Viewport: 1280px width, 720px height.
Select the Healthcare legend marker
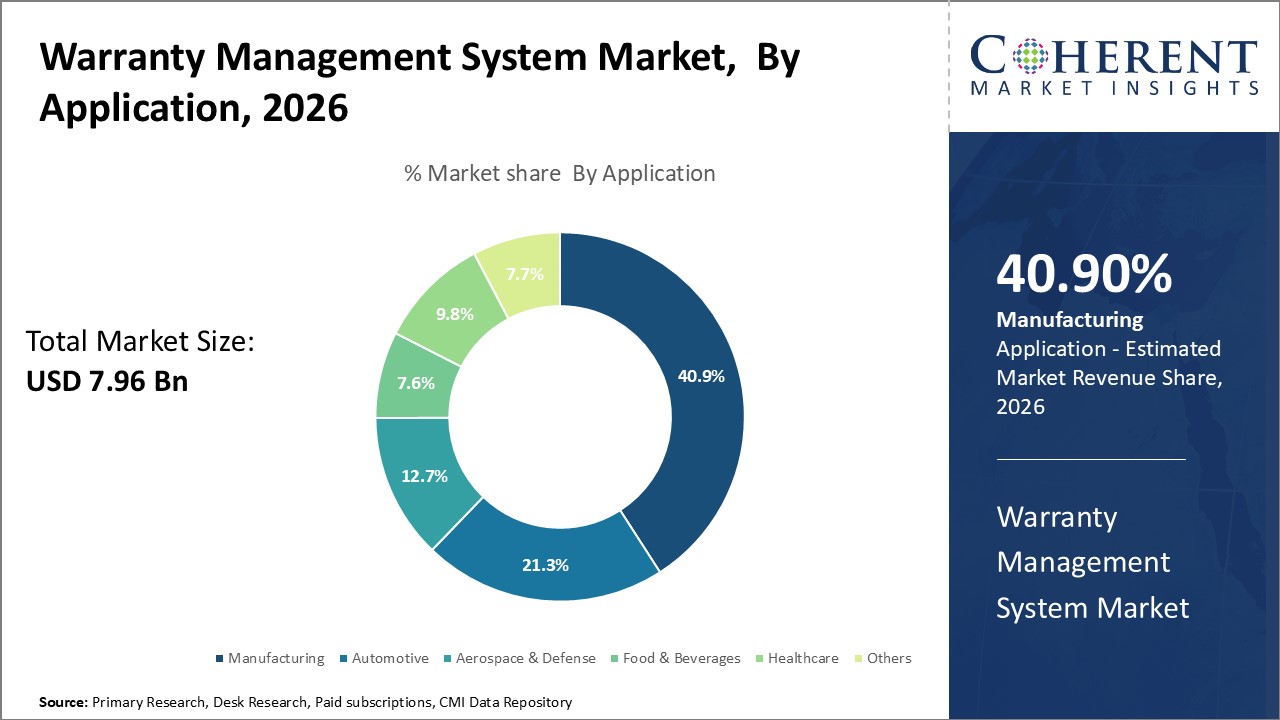coord(757,658)
